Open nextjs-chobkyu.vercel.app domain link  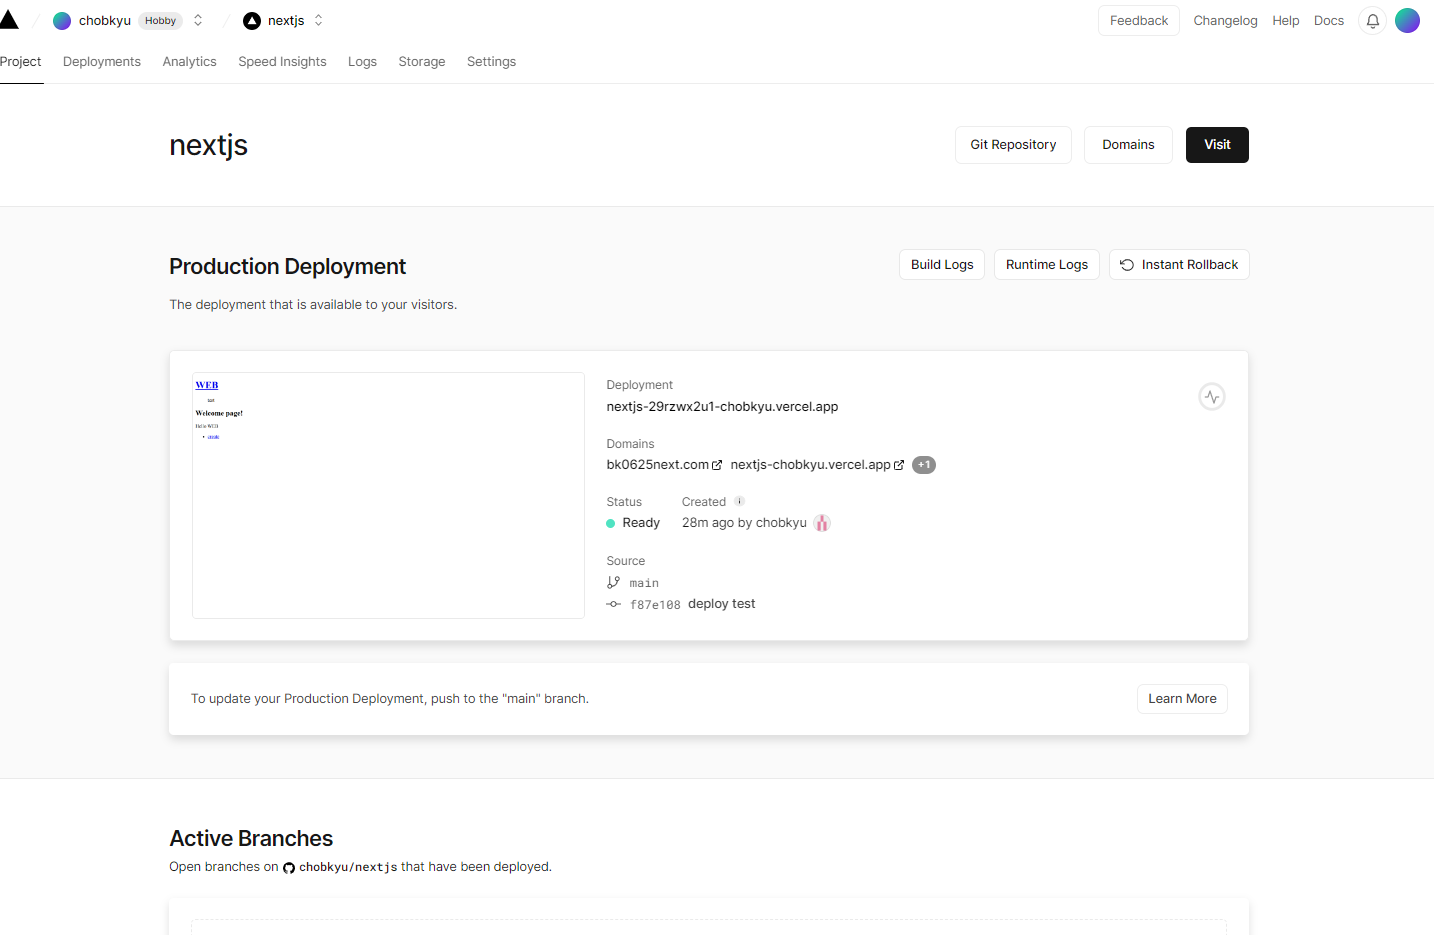click(810, 465)
